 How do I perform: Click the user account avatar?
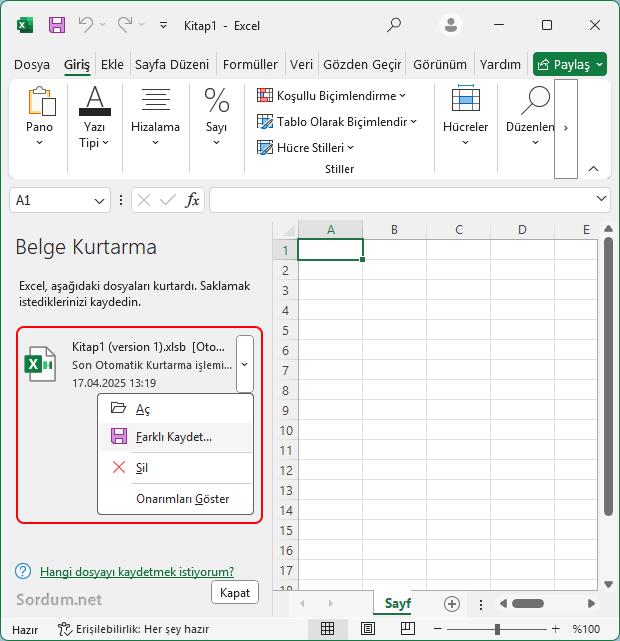[x=450, y=25]
